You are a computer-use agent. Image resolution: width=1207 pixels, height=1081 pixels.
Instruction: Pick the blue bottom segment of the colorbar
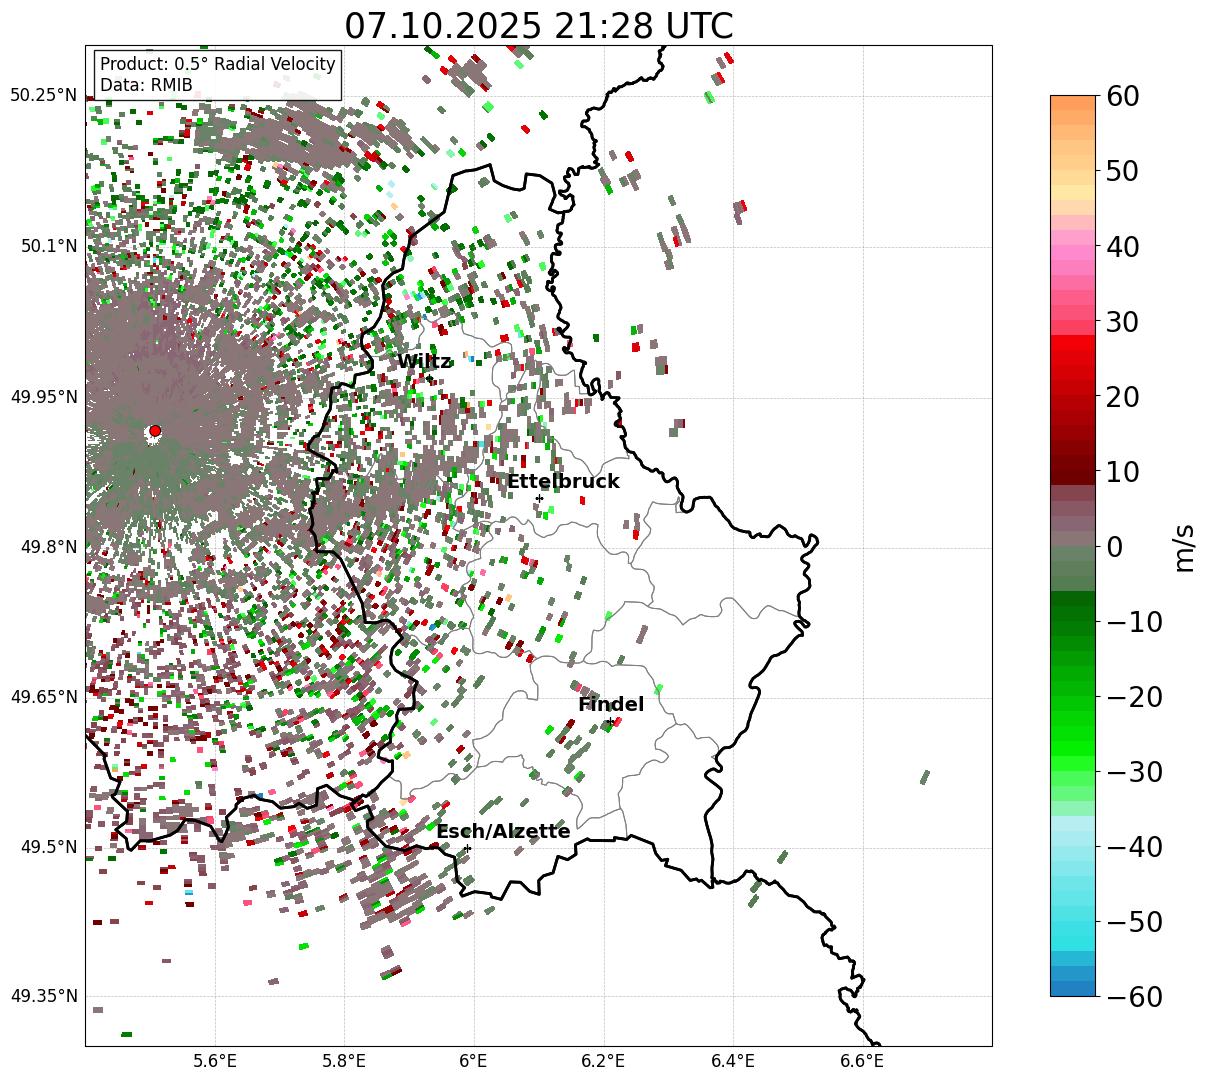tap(1073, 989)
